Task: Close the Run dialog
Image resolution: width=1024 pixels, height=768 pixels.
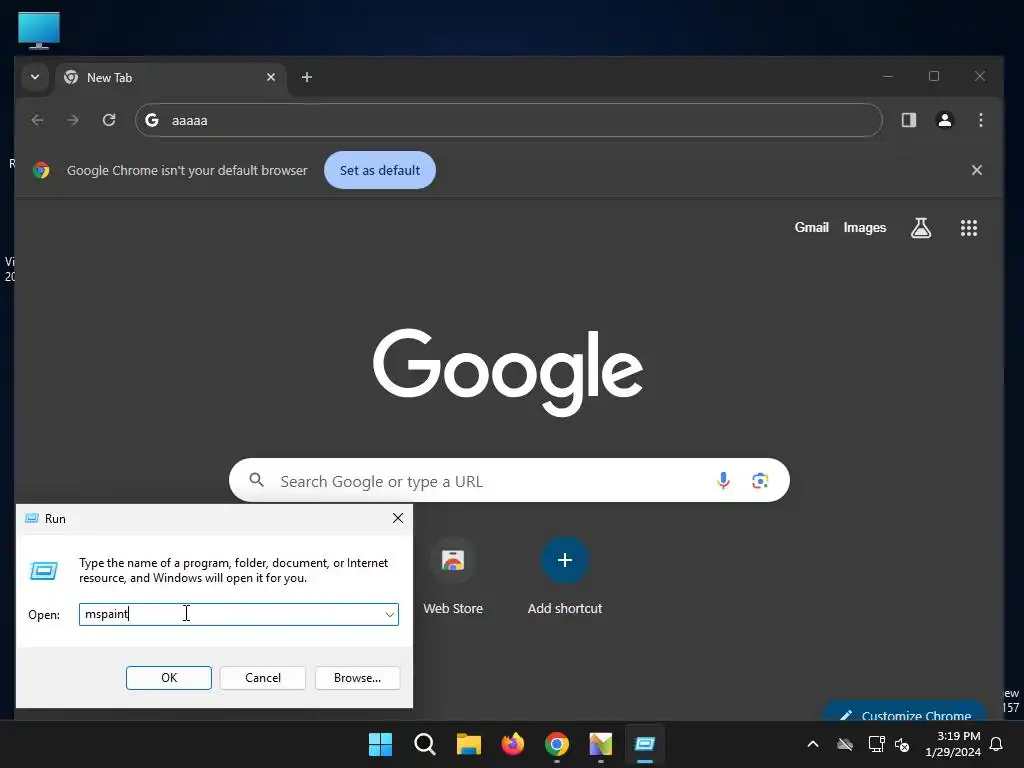Action: (398, 519)
